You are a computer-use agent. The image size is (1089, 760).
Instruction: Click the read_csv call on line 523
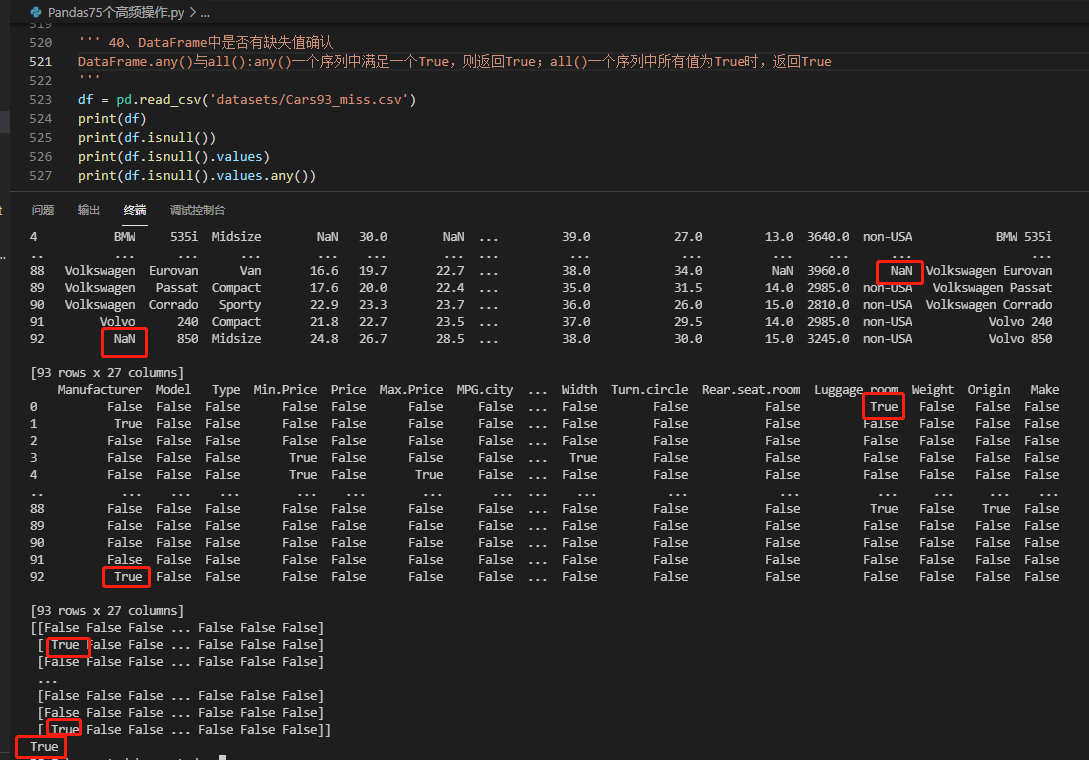(x=170, y=99)
